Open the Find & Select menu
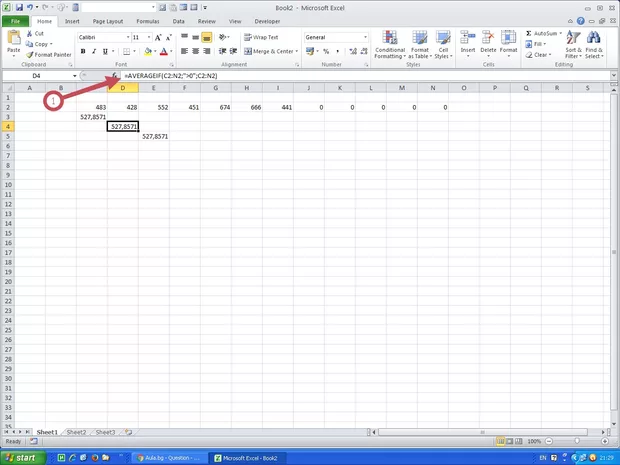 tap(594, 45)
